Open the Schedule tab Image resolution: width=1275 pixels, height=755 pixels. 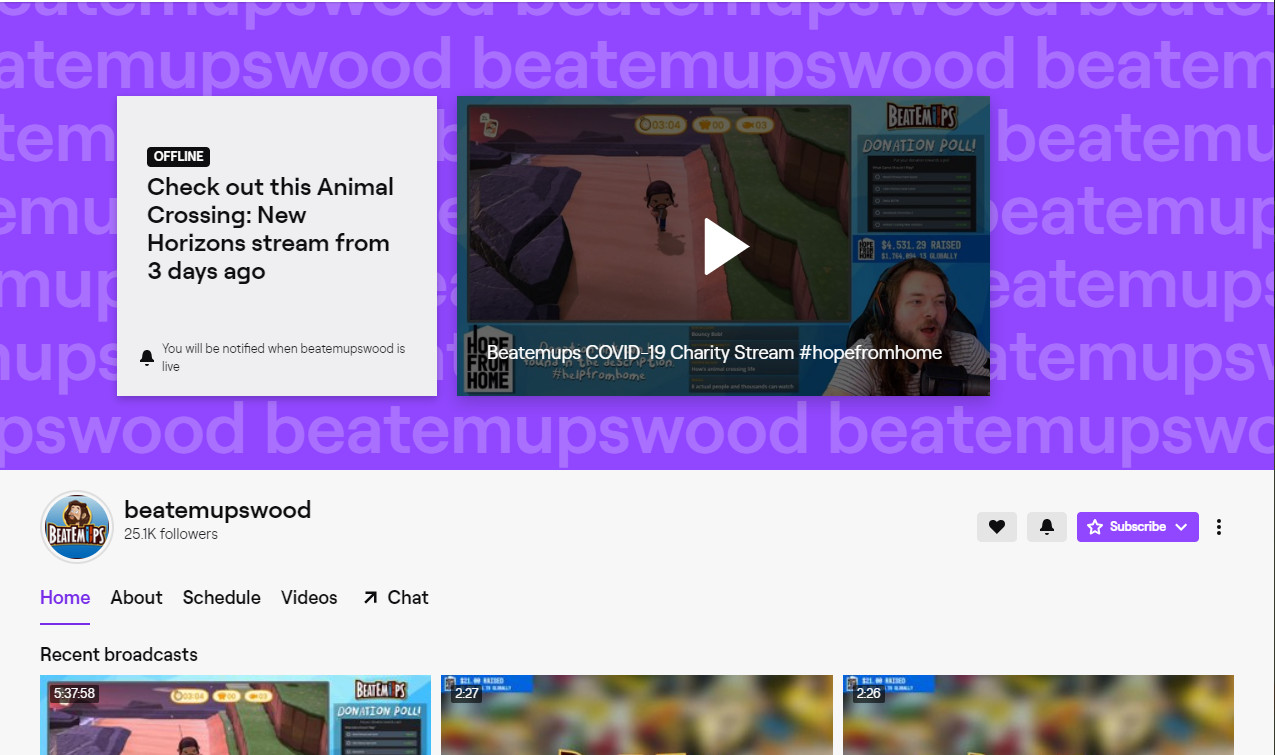(221, 597)
